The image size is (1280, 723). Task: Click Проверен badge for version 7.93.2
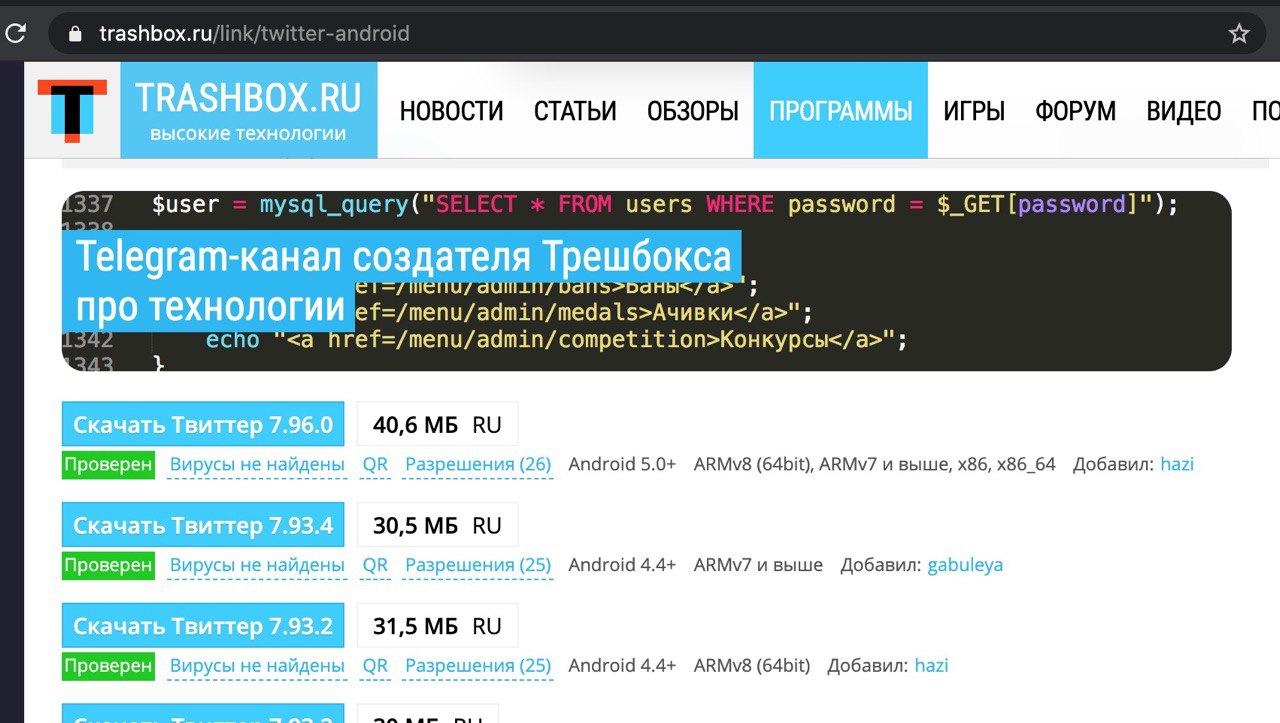108,665
